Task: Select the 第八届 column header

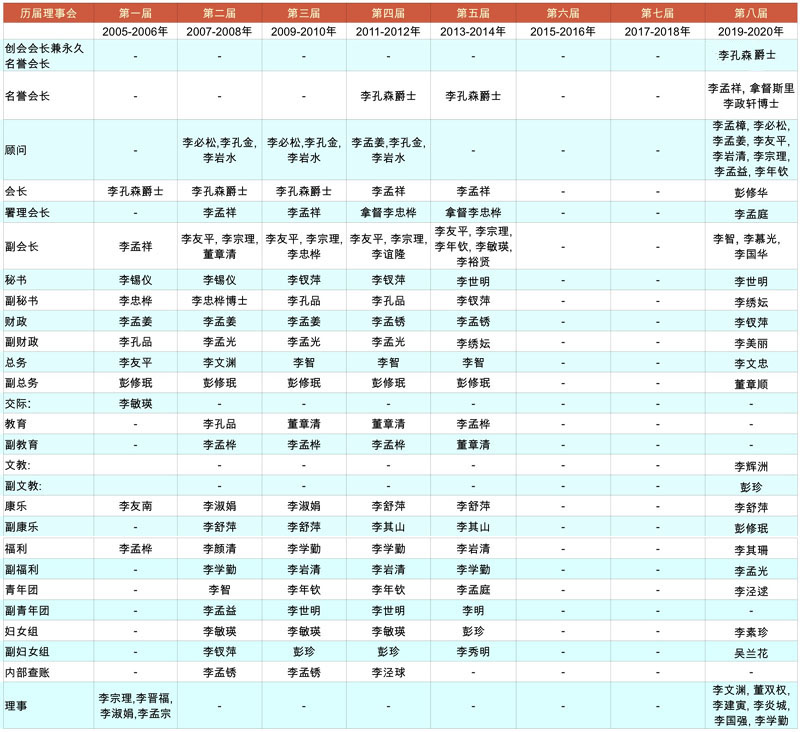Action: click(751, 12)
